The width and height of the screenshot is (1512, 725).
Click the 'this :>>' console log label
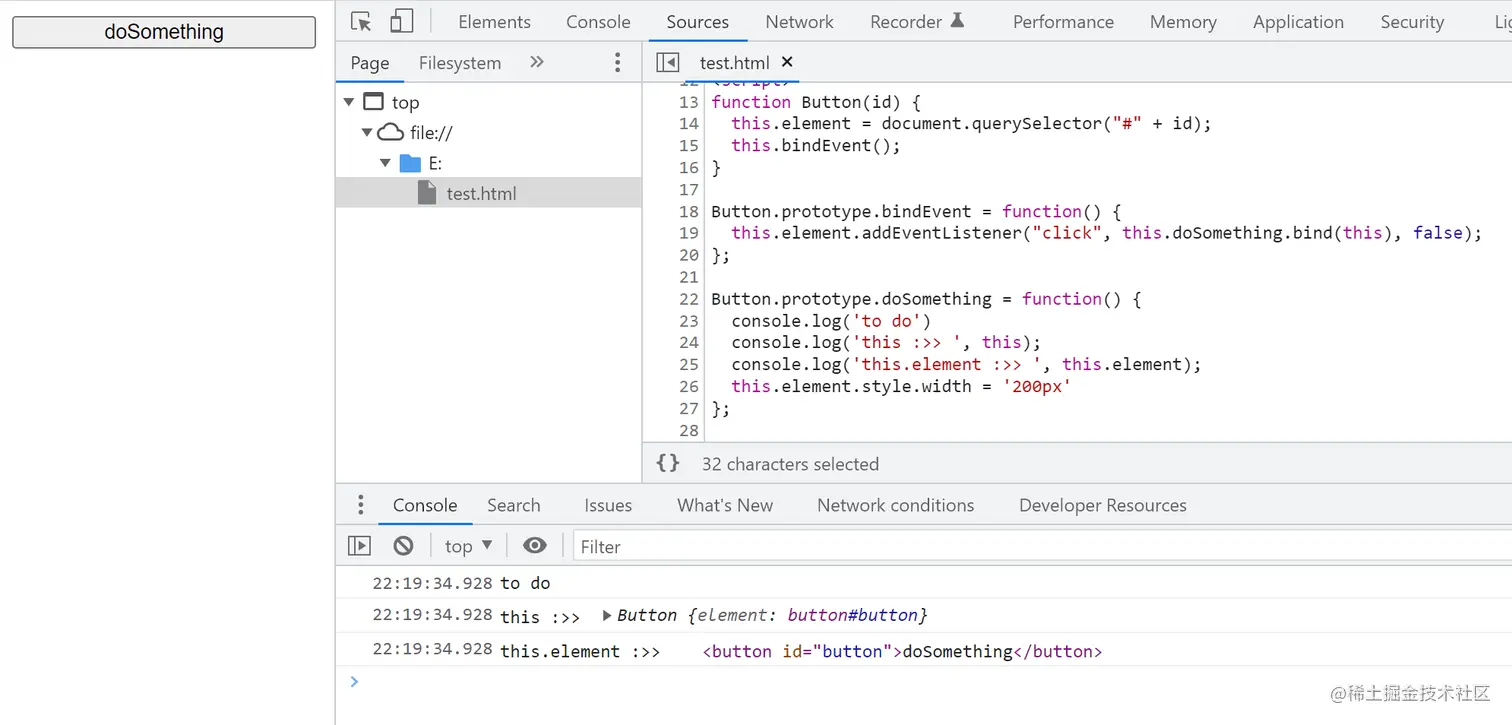coord(540,617)
